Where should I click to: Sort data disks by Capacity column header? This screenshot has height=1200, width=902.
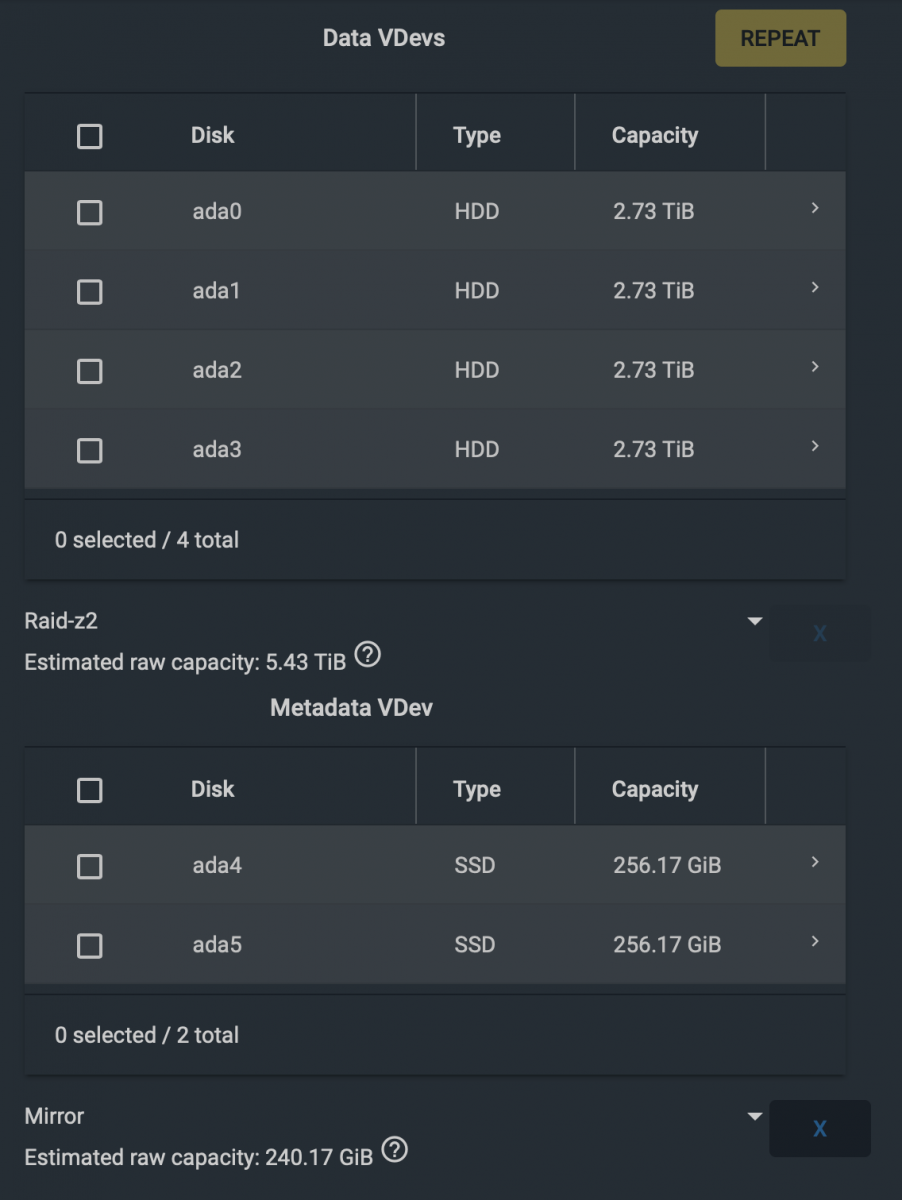(655, 136)
